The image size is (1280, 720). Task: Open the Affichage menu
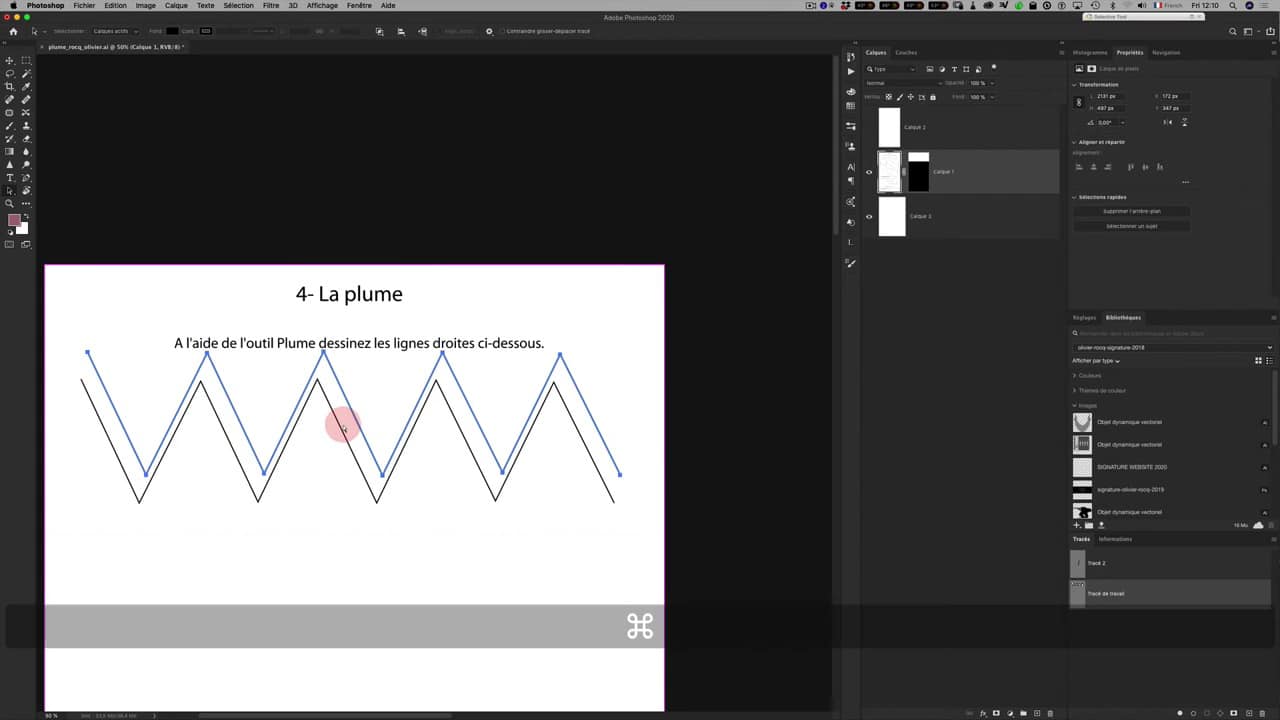click(x=322, y=5)
